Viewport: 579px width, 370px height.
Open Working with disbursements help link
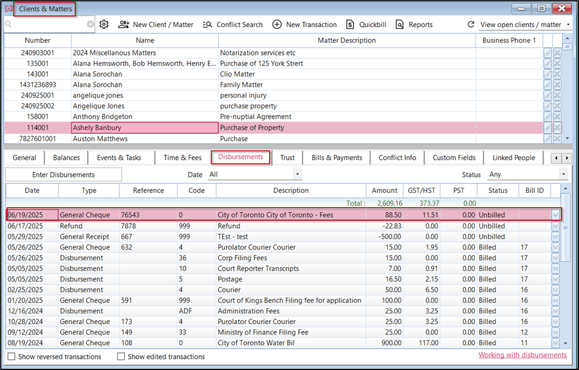pos(522,355)
